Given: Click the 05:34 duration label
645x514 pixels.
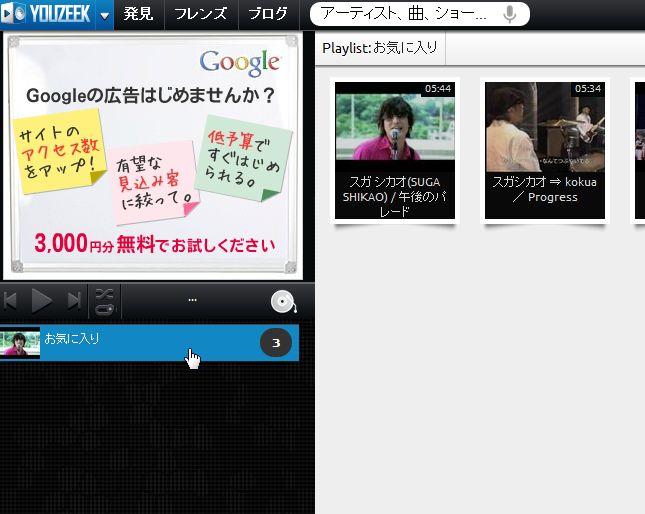Looking at the screenshot, I should click(588, 89).
